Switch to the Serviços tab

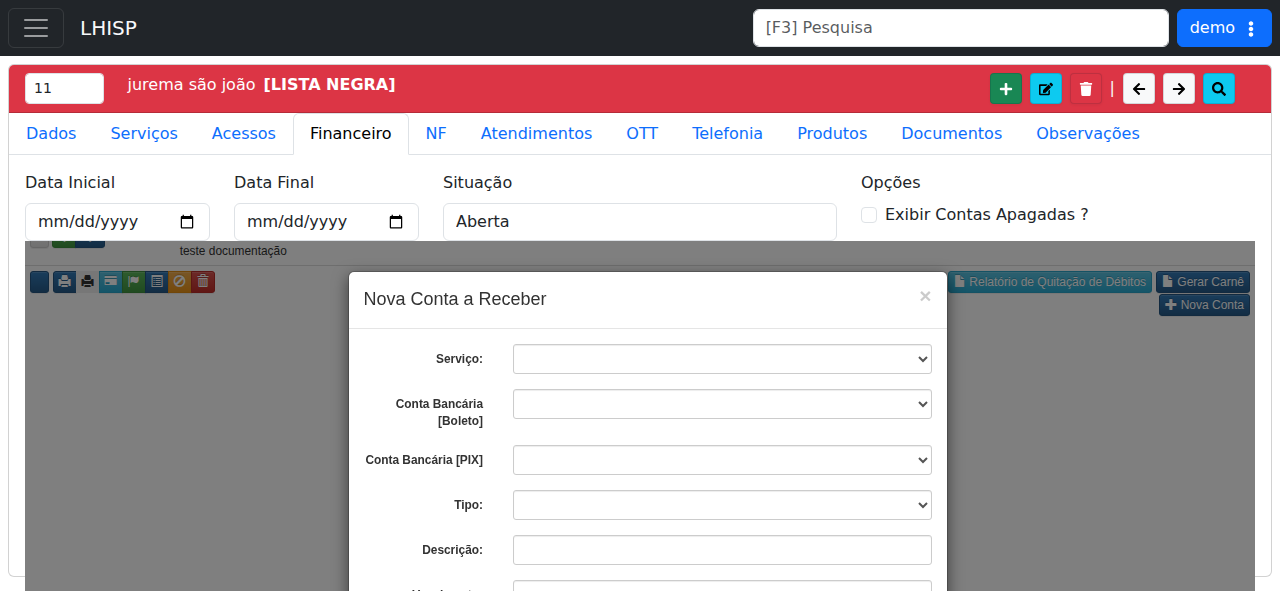(144, 134)
